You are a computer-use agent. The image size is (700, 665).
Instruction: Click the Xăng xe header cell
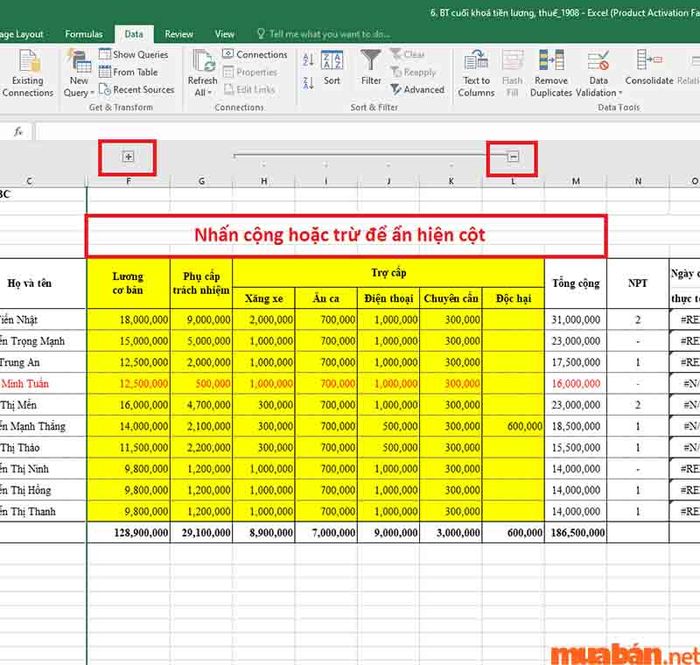pyautogui.click(x=264, y=298)
